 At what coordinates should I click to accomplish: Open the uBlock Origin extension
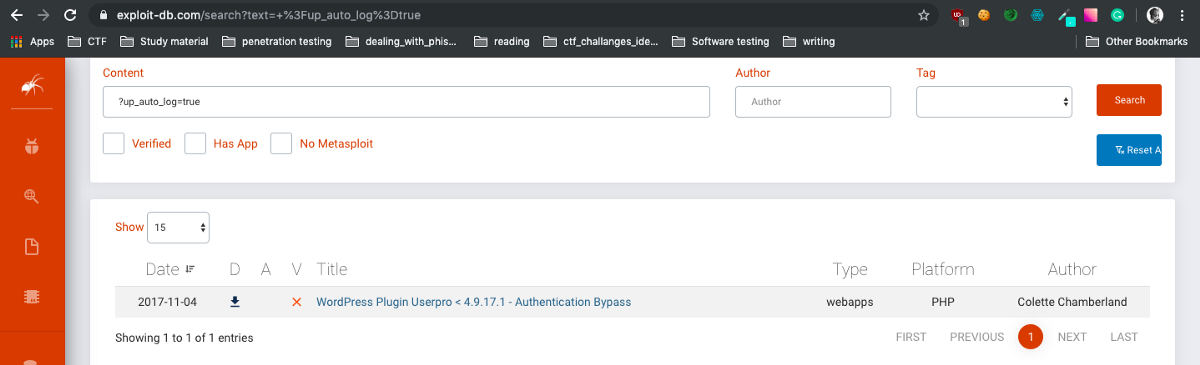959,16
